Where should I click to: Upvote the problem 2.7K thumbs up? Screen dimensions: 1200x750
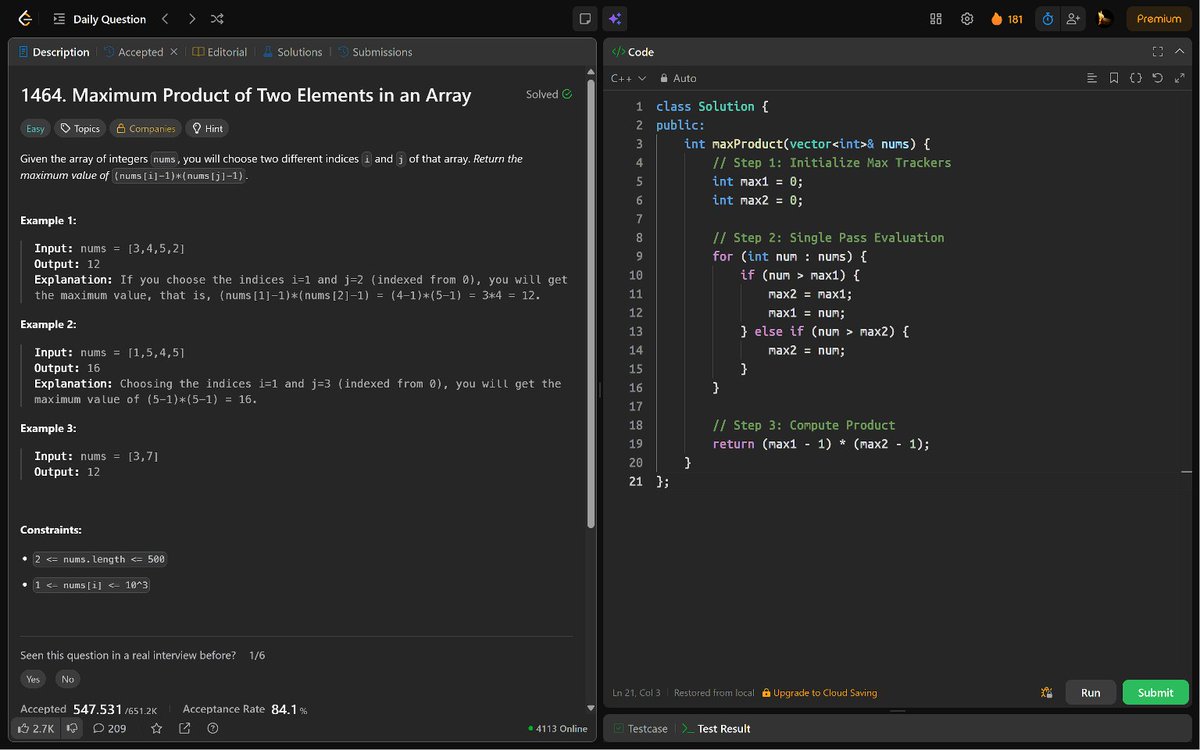point(36,728)
